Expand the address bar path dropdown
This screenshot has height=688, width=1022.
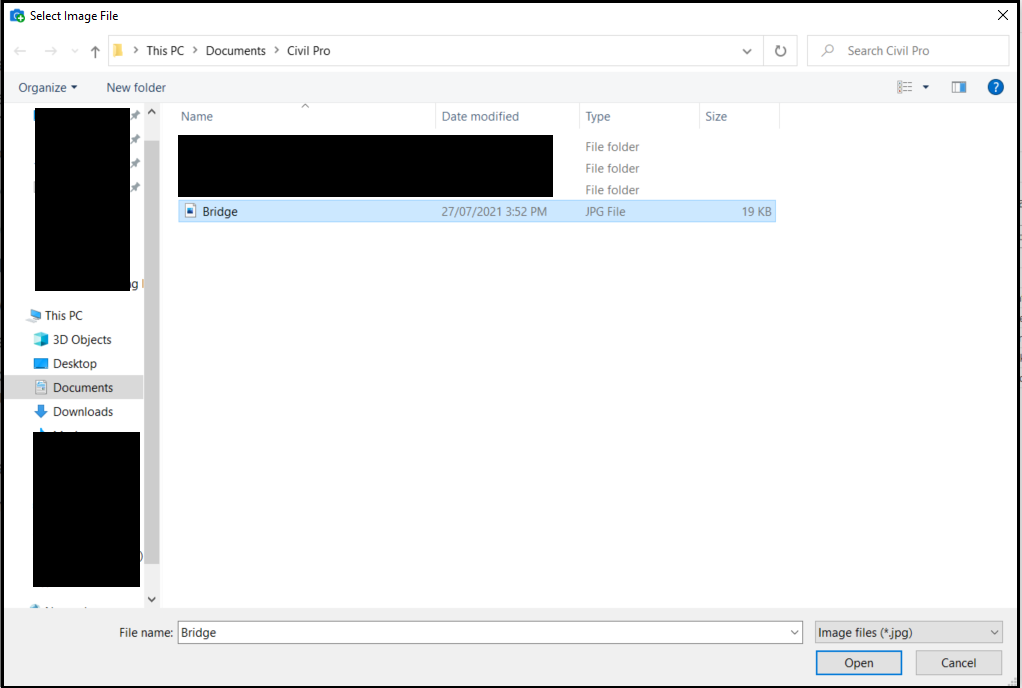(x=747, y=51)
